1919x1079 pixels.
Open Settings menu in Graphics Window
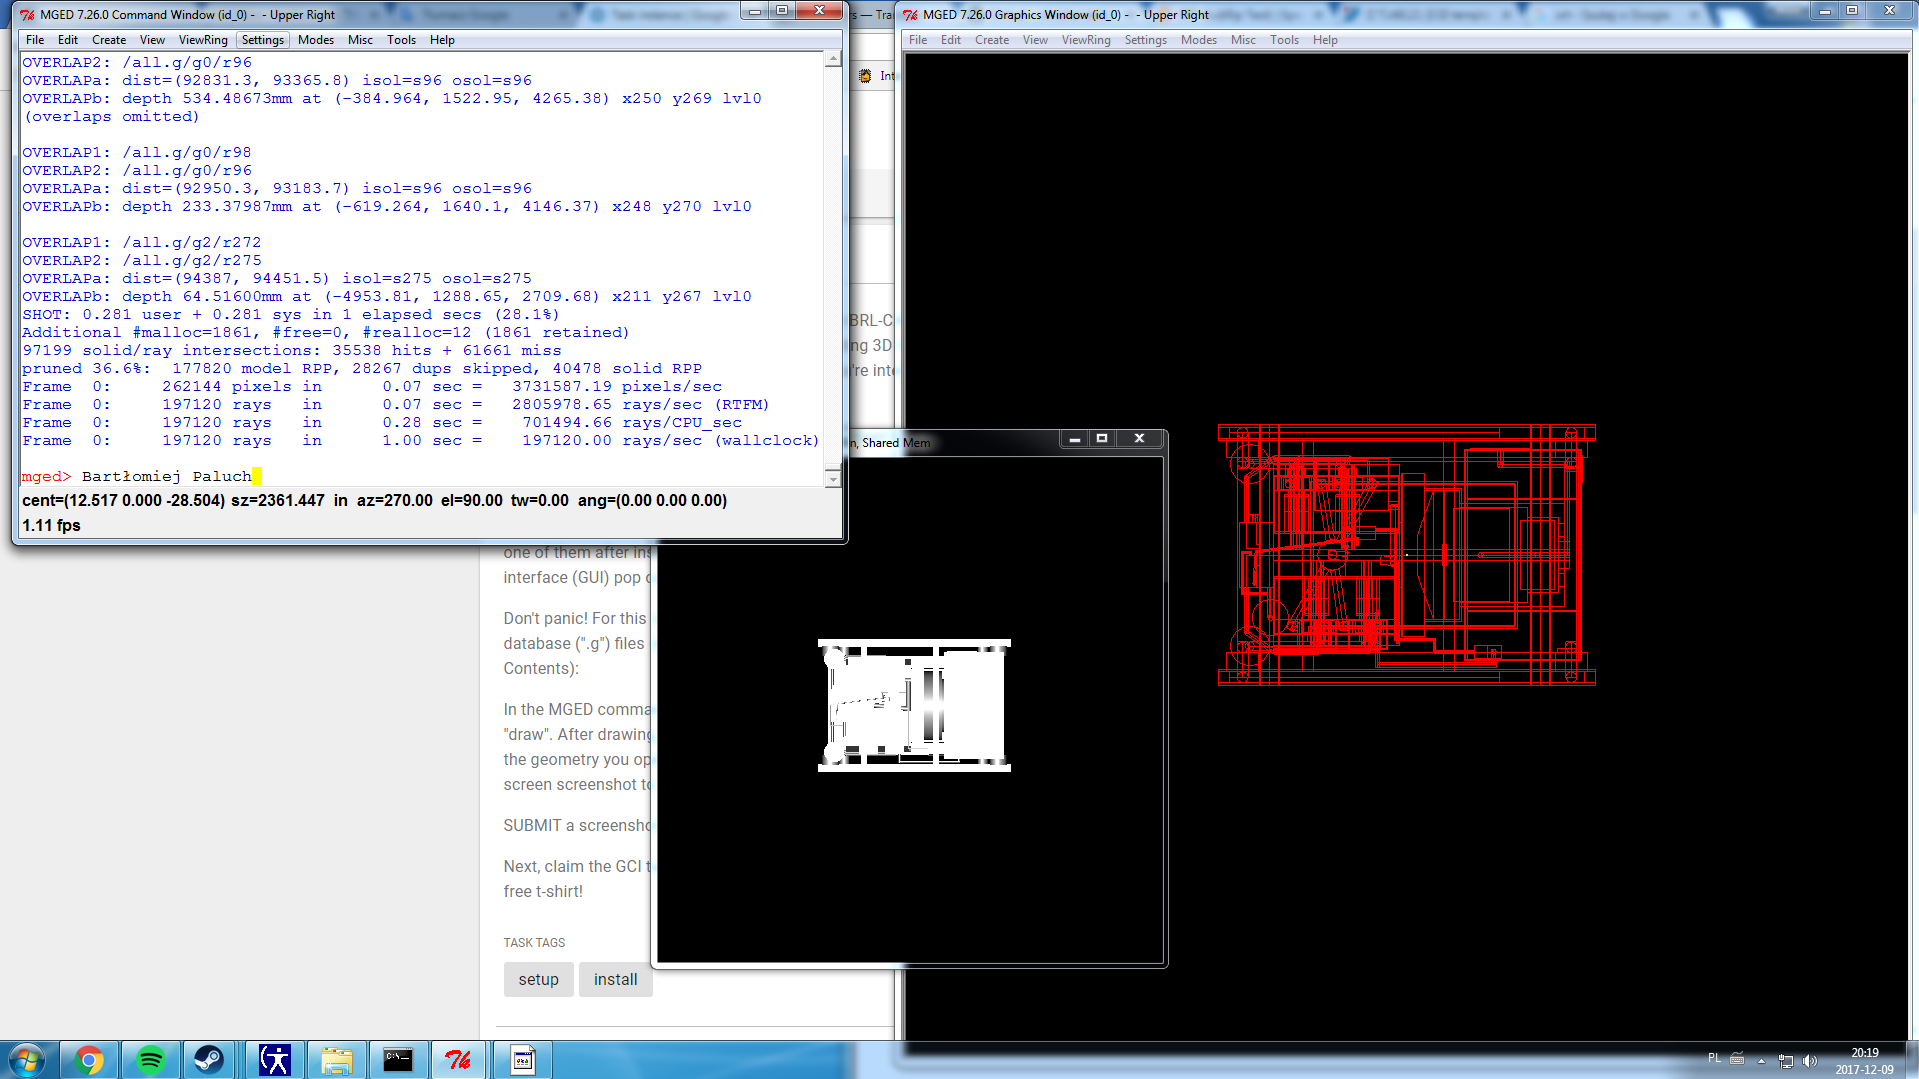(1146, 40)
